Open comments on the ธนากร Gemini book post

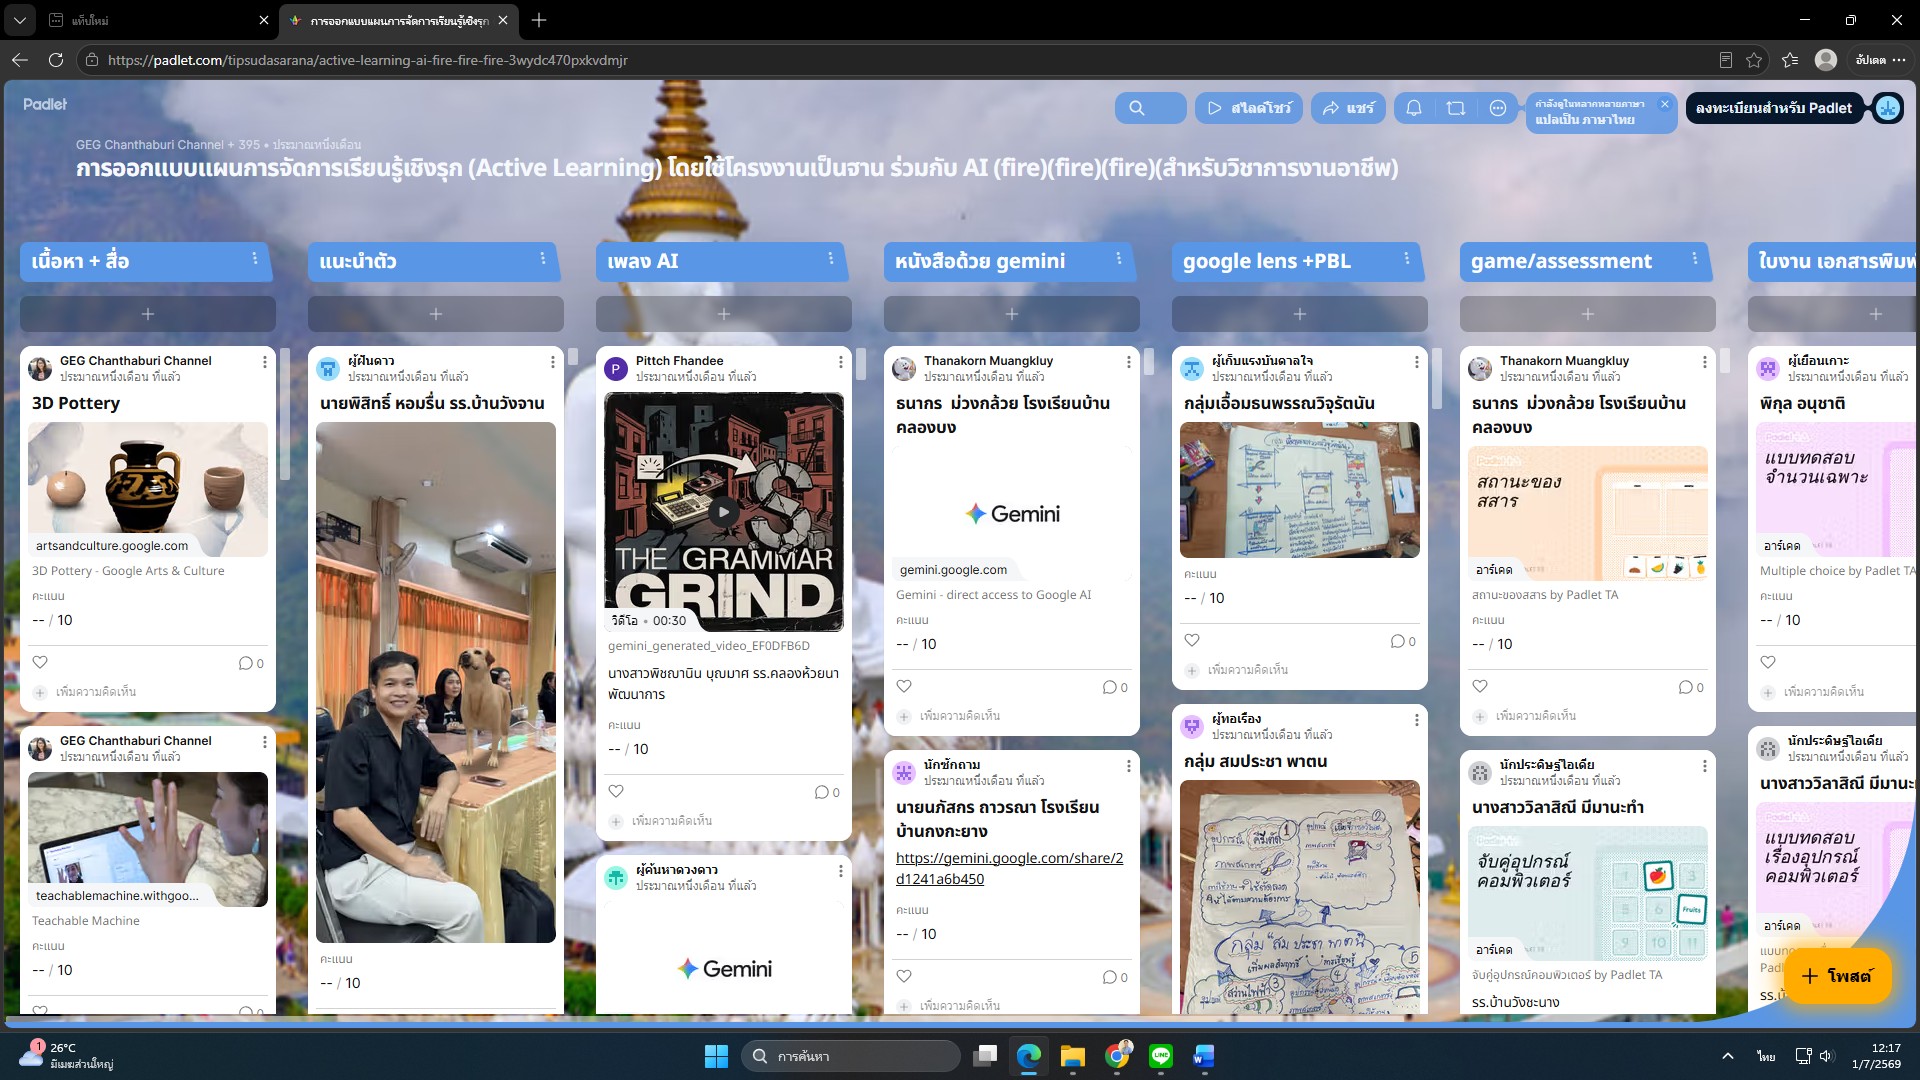(1115, 687)
